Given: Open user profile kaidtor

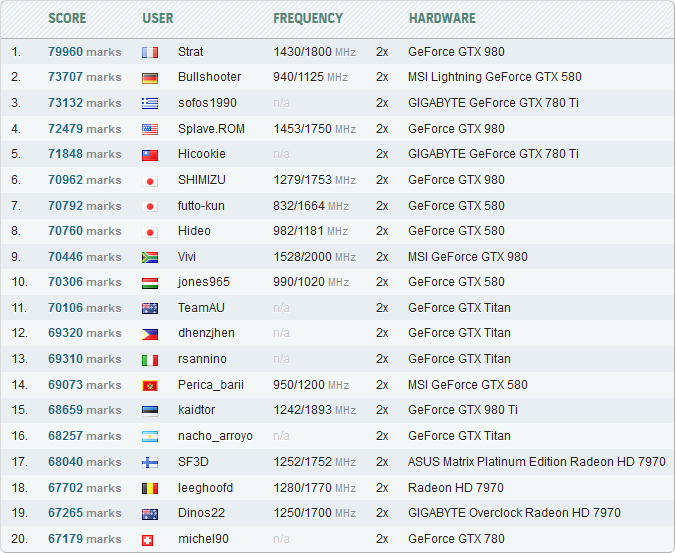Looking at the screenshot, I should [x=199, y=410].
